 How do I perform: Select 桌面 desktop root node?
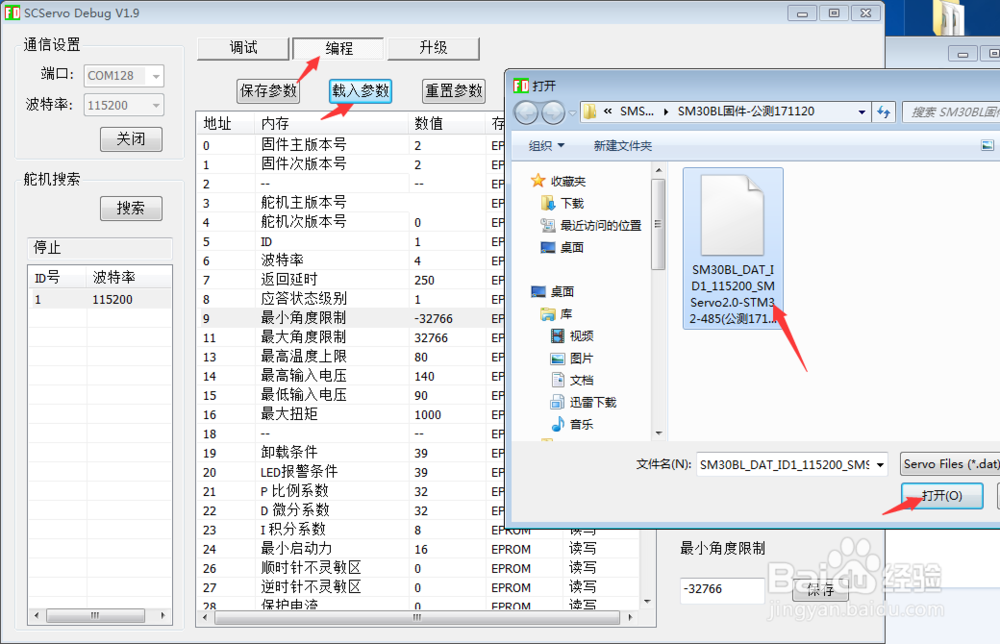(552, 292)
